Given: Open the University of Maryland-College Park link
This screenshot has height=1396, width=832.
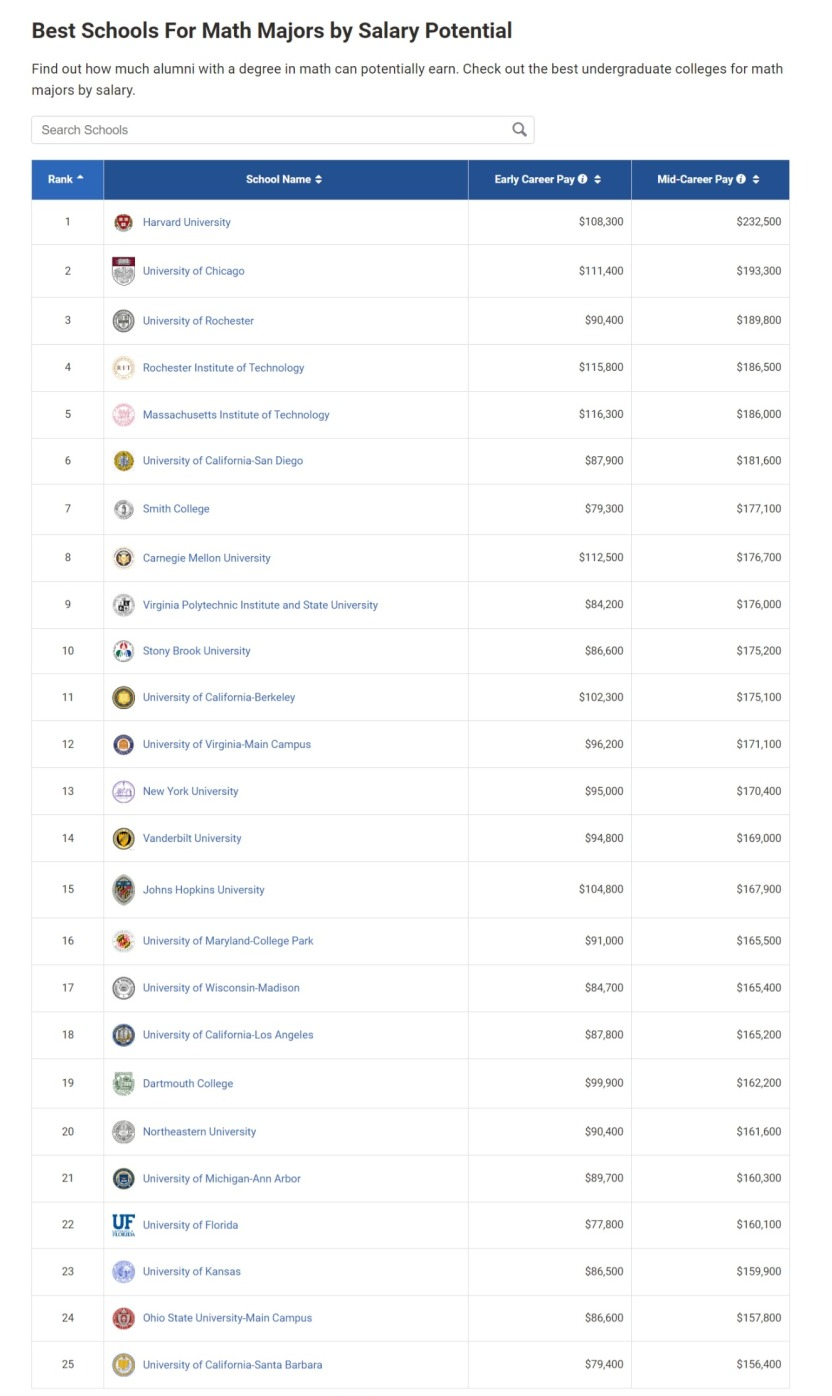Looking at the screenshot, I should coord(229,941).
